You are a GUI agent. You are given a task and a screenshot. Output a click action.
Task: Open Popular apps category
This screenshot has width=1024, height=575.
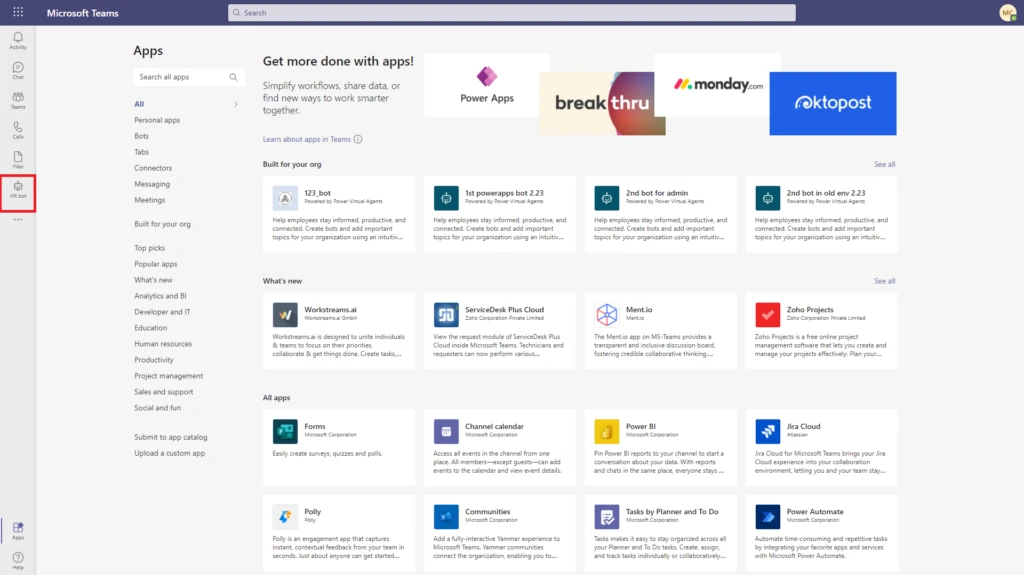coord(155,264)
